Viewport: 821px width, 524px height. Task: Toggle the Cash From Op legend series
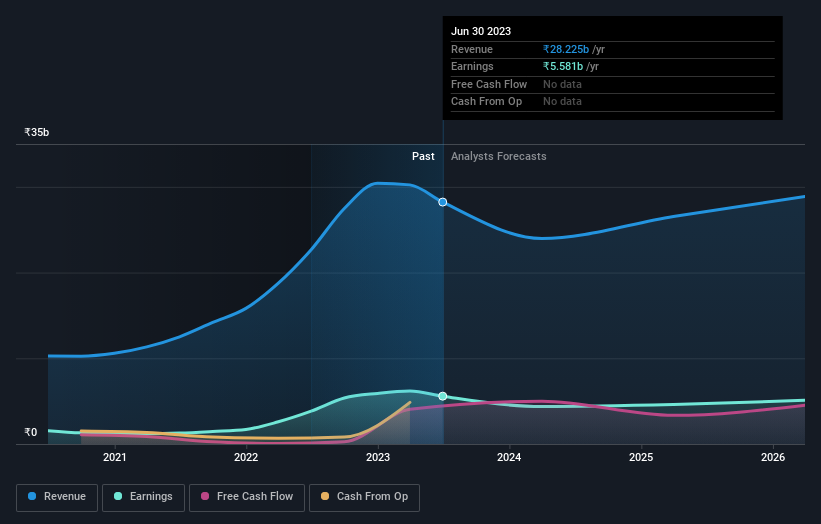coord(364,497)
